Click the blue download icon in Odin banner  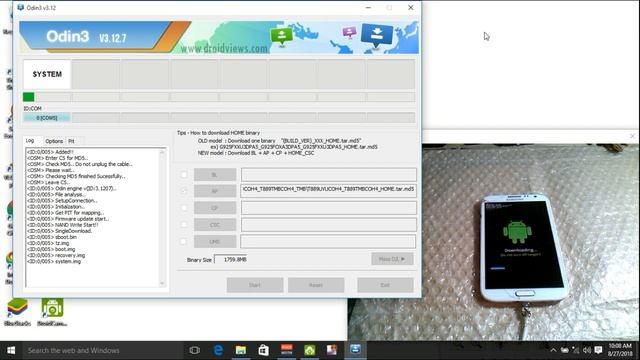tap(377, 36)
